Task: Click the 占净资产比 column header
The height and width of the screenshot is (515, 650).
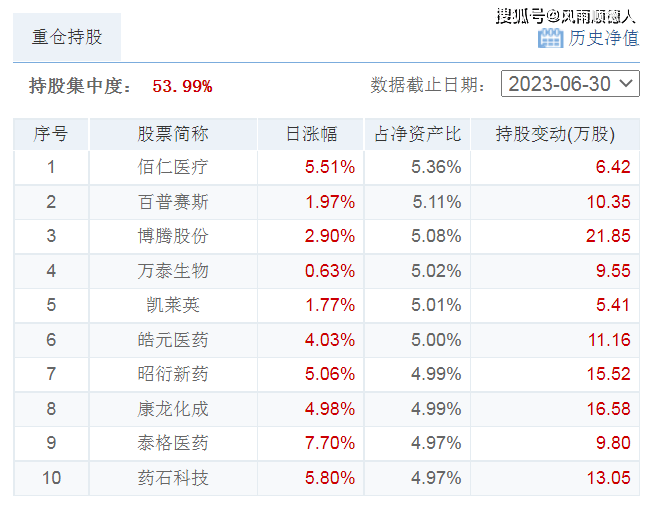Action: coord(418,134)
